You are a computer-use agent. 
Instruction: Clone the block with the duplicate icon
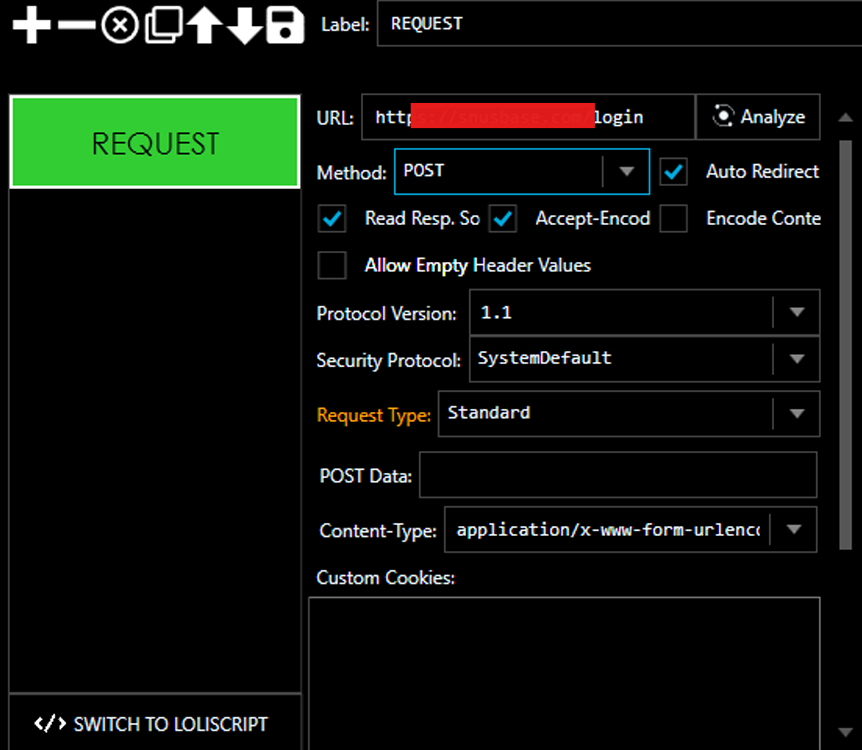pos(164,25)
